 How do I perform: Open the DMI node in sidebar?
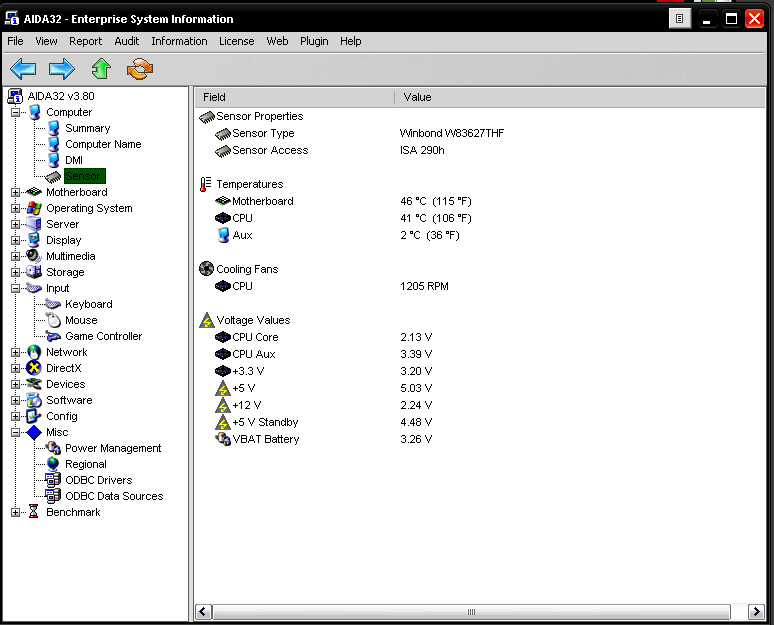point(73,160)
